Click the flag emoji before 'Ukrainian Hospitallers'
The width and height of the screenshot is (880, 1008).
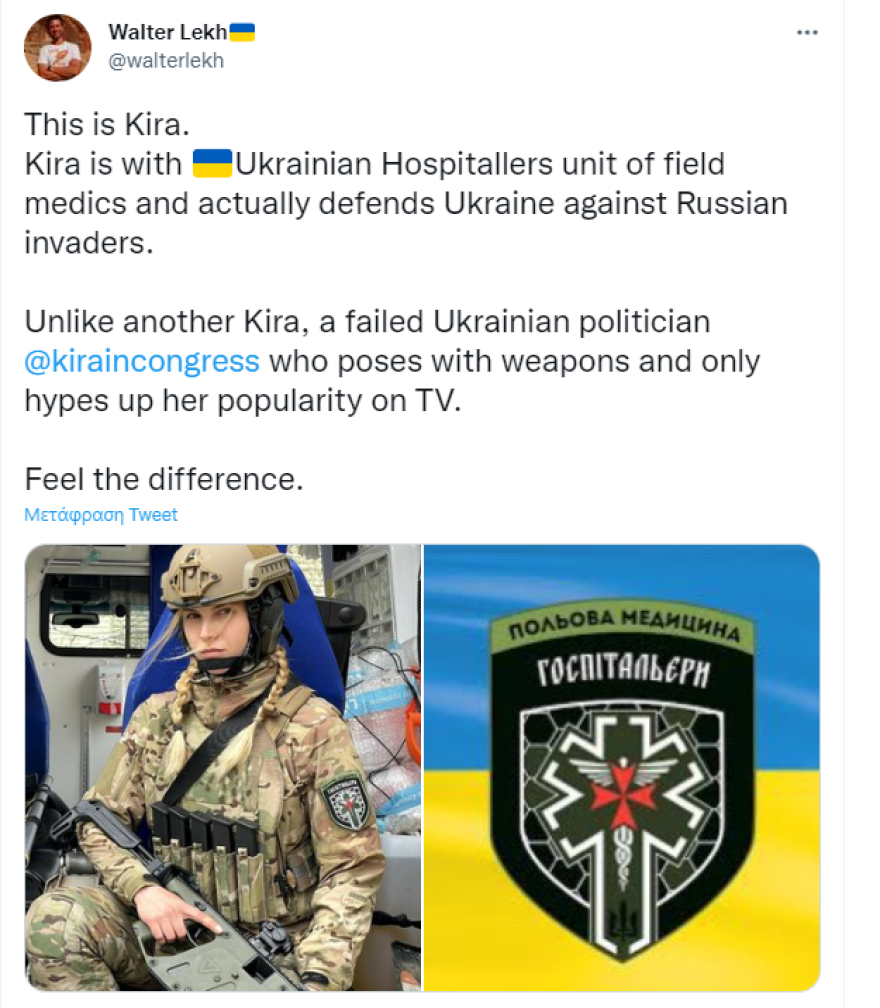212,163
